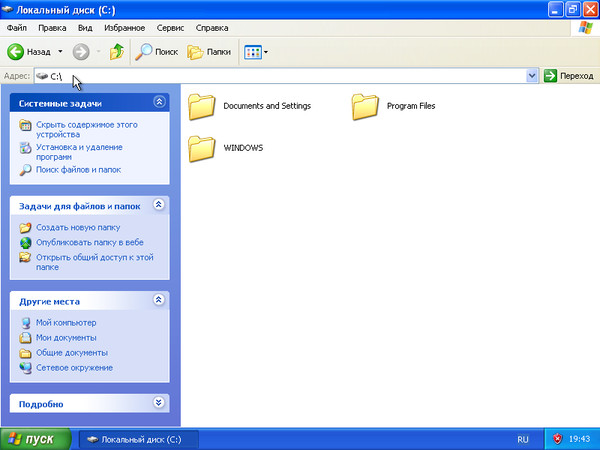Click the 19:43 clock in tray
This screenshot has width=600, height=450.
point(579,439)
